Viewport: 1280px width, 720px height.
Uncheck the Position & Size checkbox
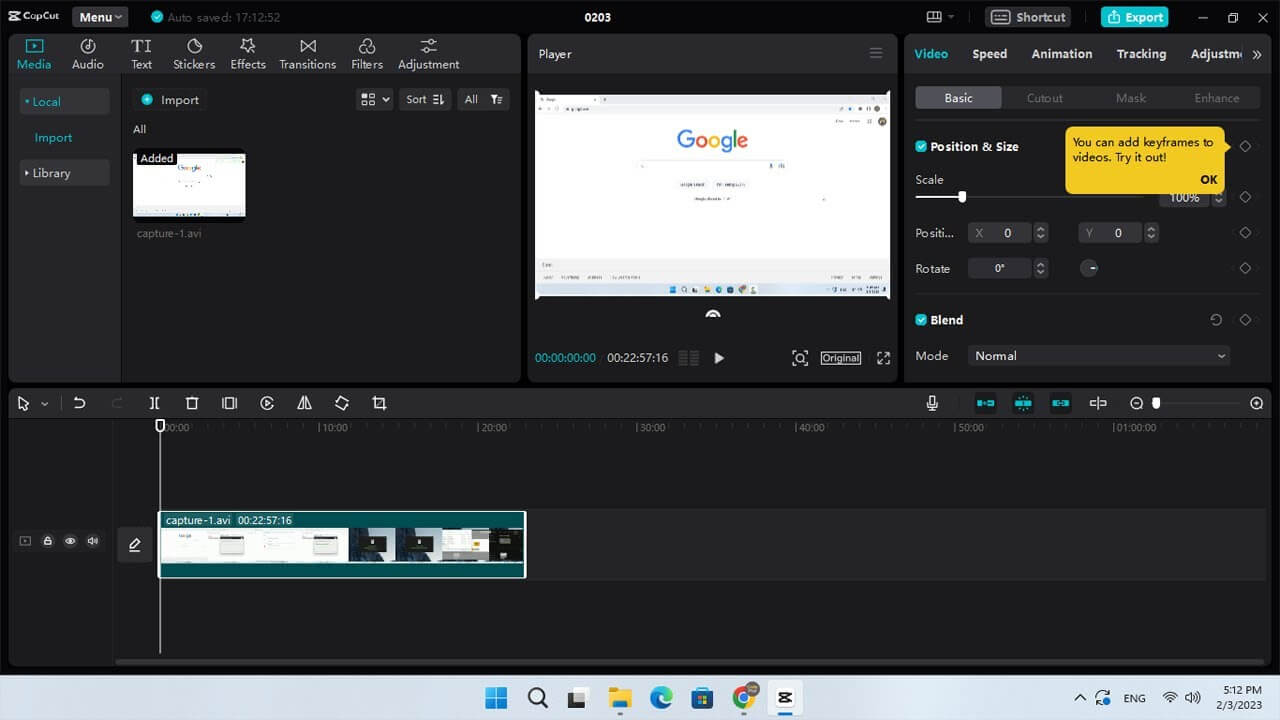921,146
